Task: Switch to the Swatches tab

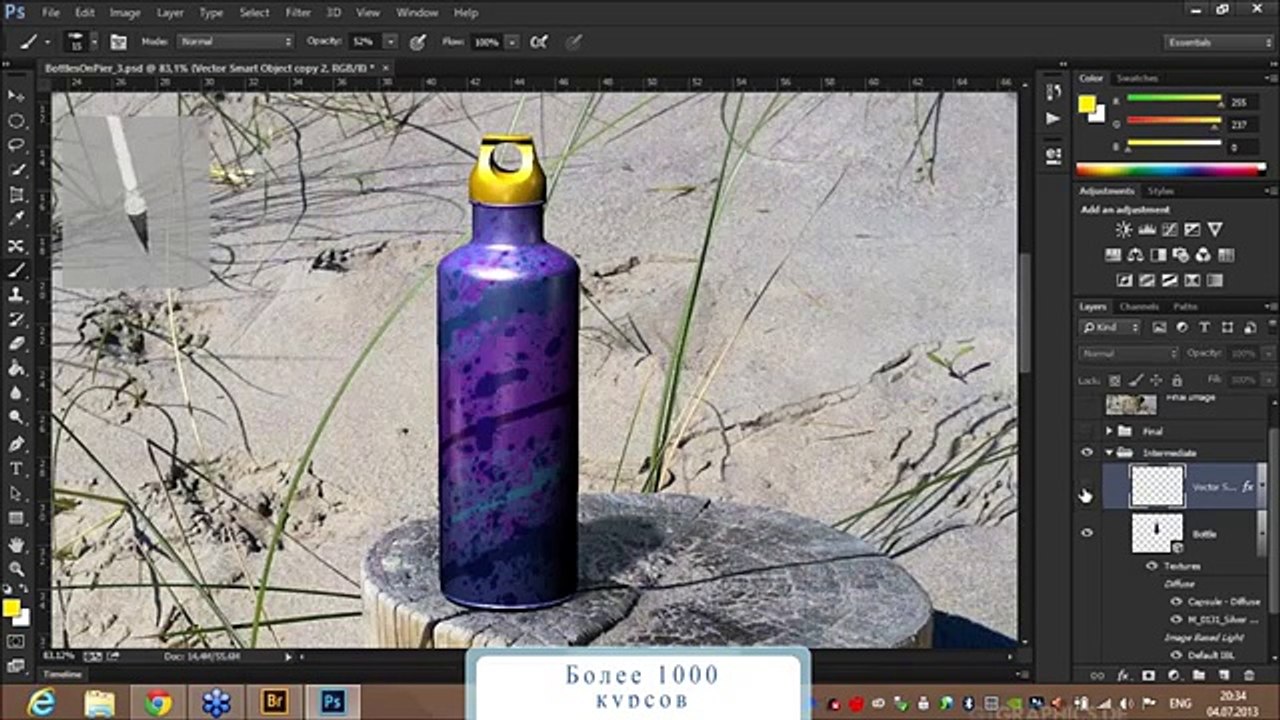Action: point(1137,78)
